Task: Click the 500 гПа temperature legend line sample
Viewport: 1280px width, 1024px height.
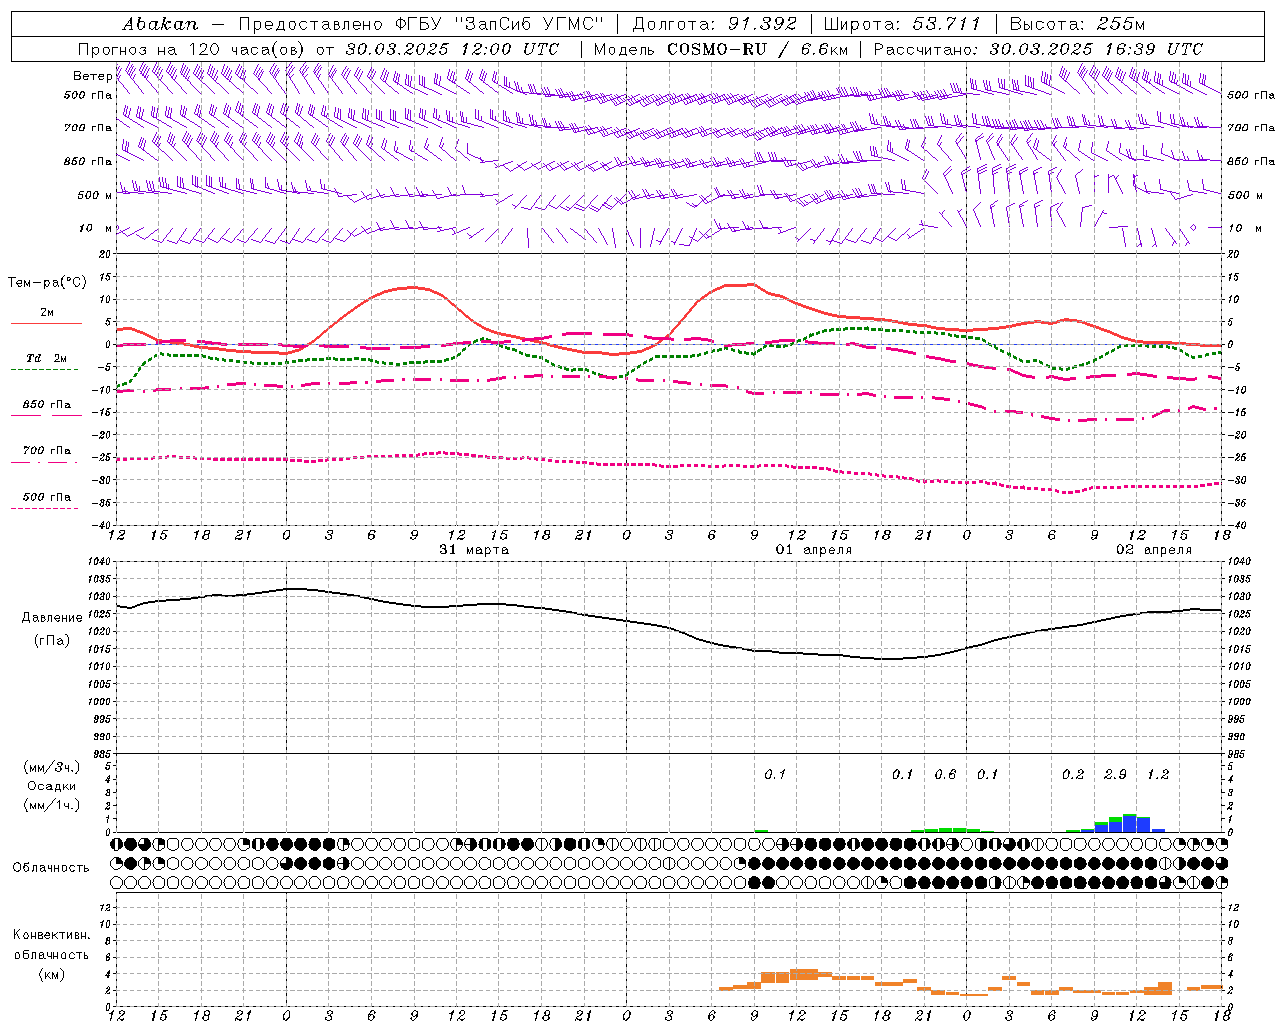Action: [46, 508]
